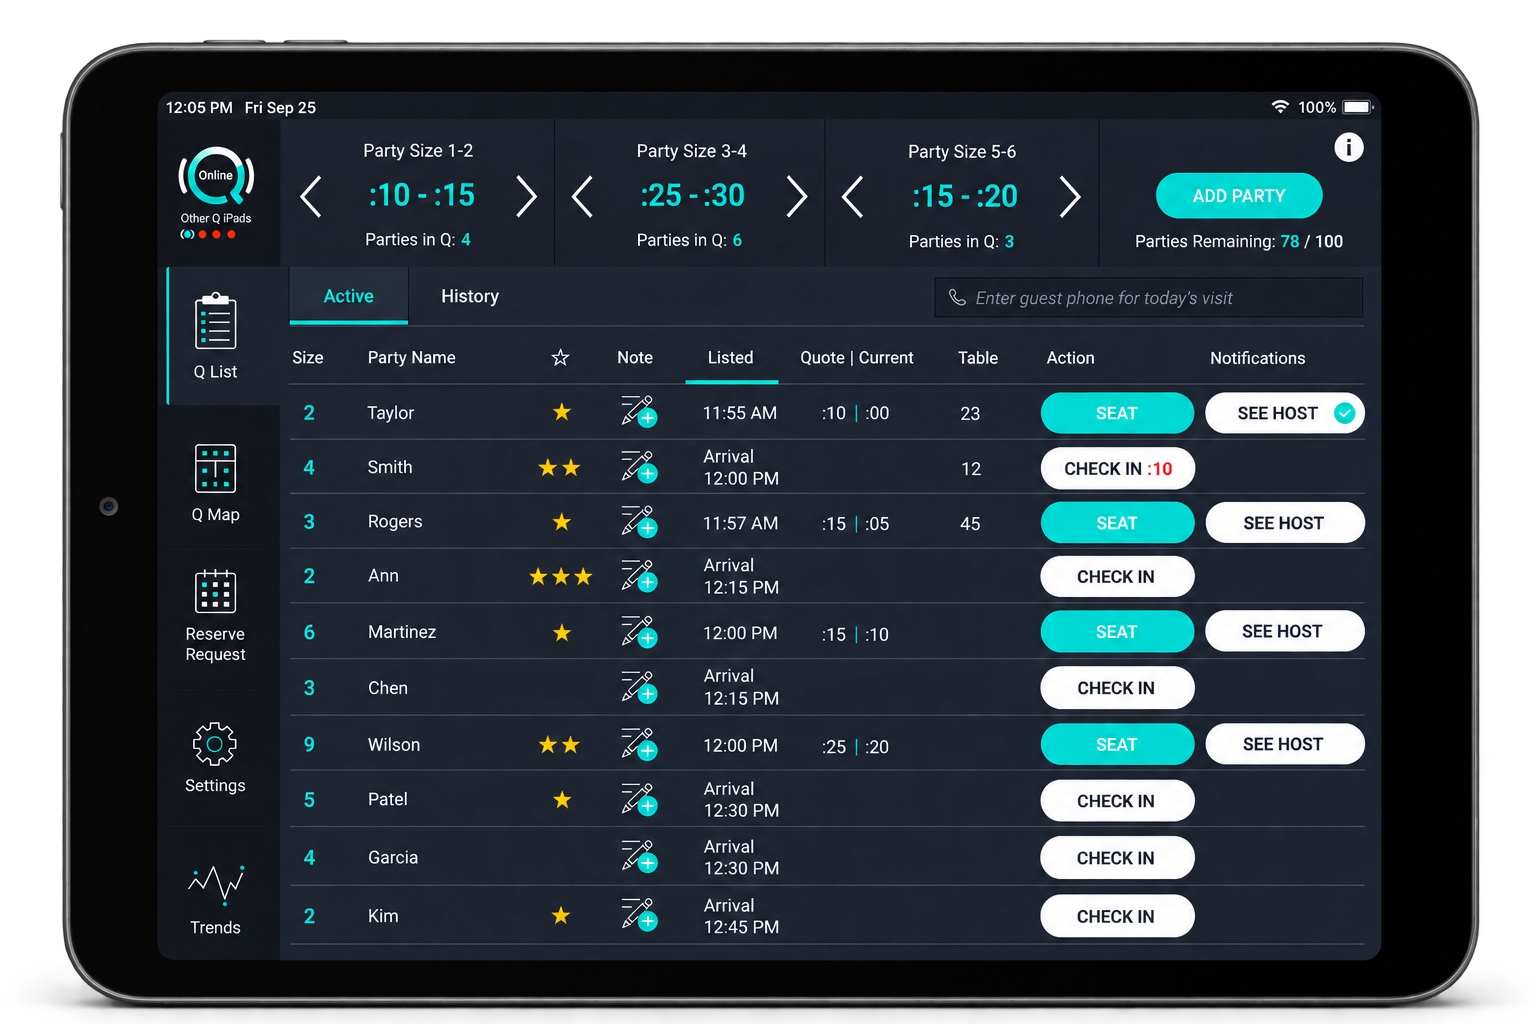Increase quote time for Party Size 5-6
The height and width of the screenshot is (1024, 1536).
click(1069, 196)
